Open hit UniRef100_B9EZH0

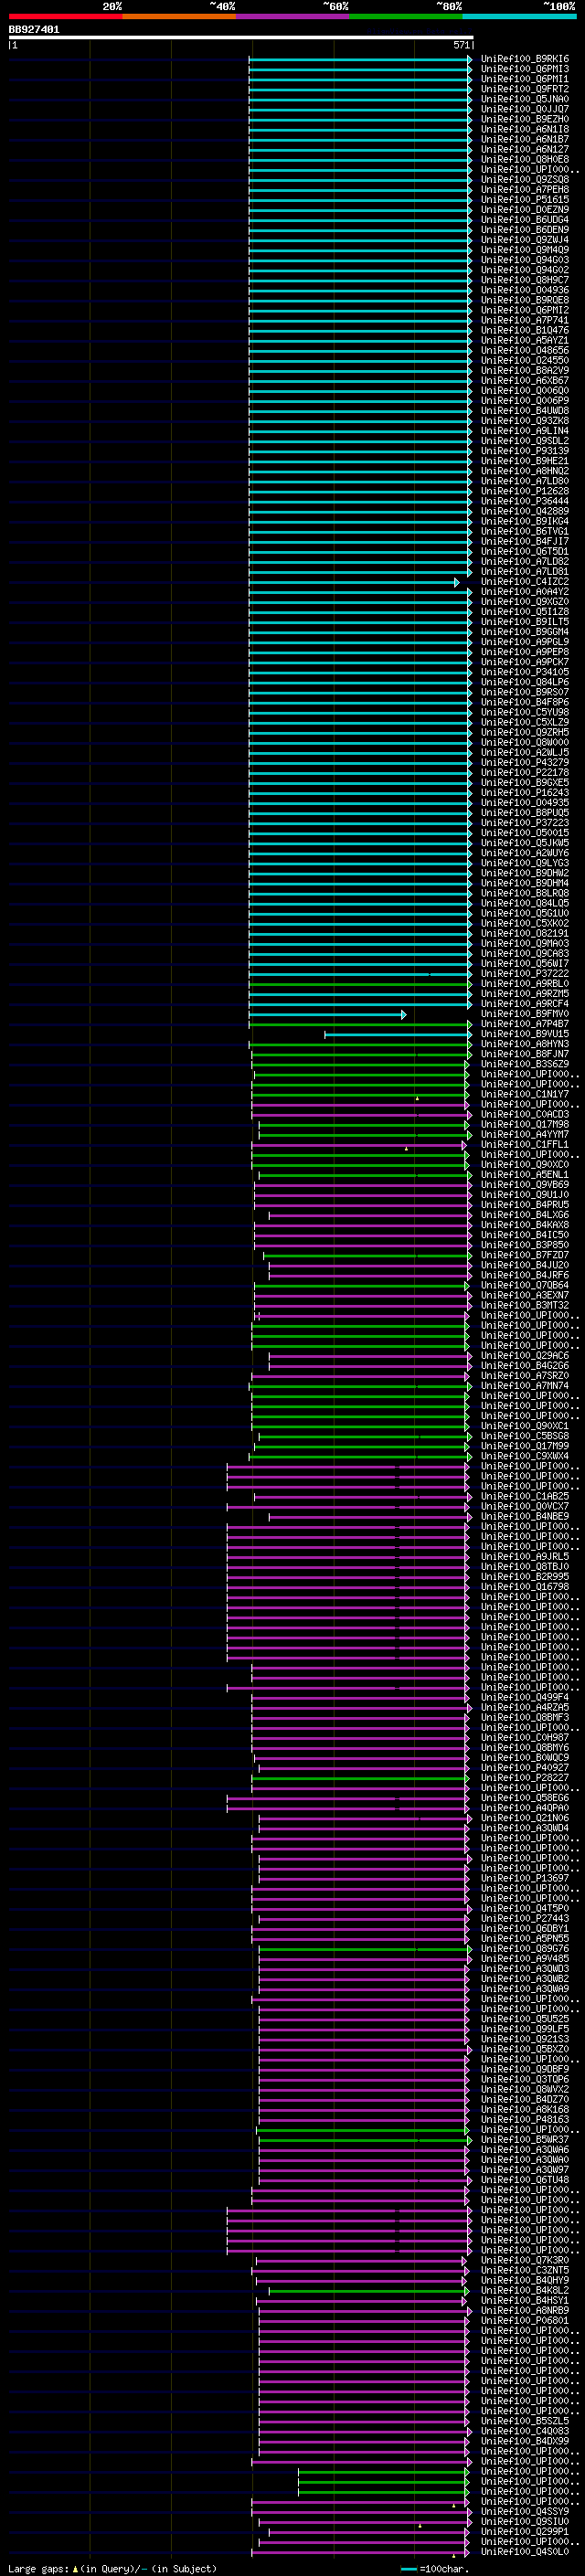525,119
